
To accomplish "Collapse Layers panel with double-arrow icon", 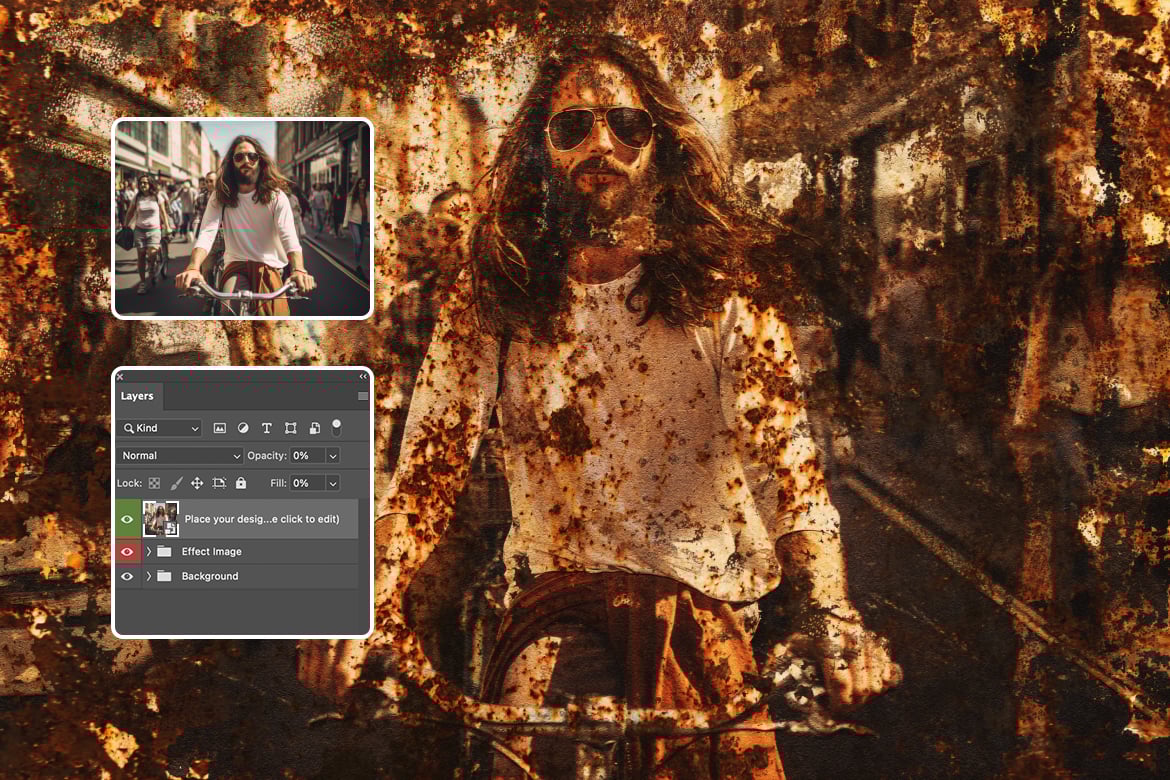I will 363,377.
